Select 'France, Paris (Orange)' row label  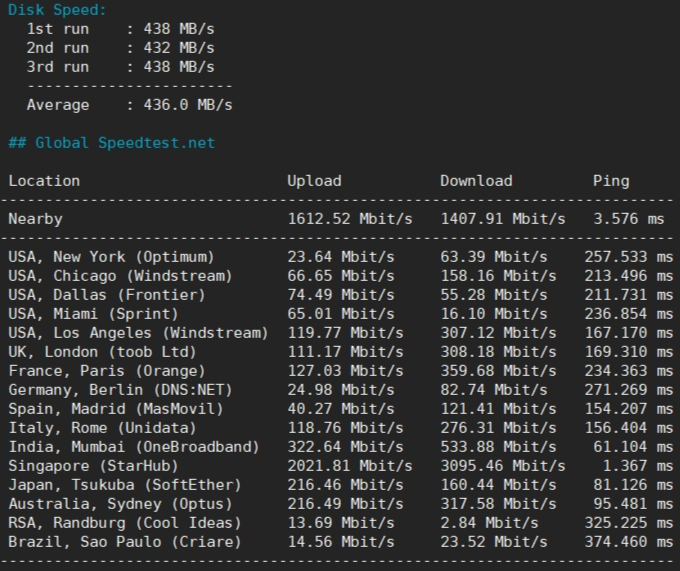[x=107, y=371]
